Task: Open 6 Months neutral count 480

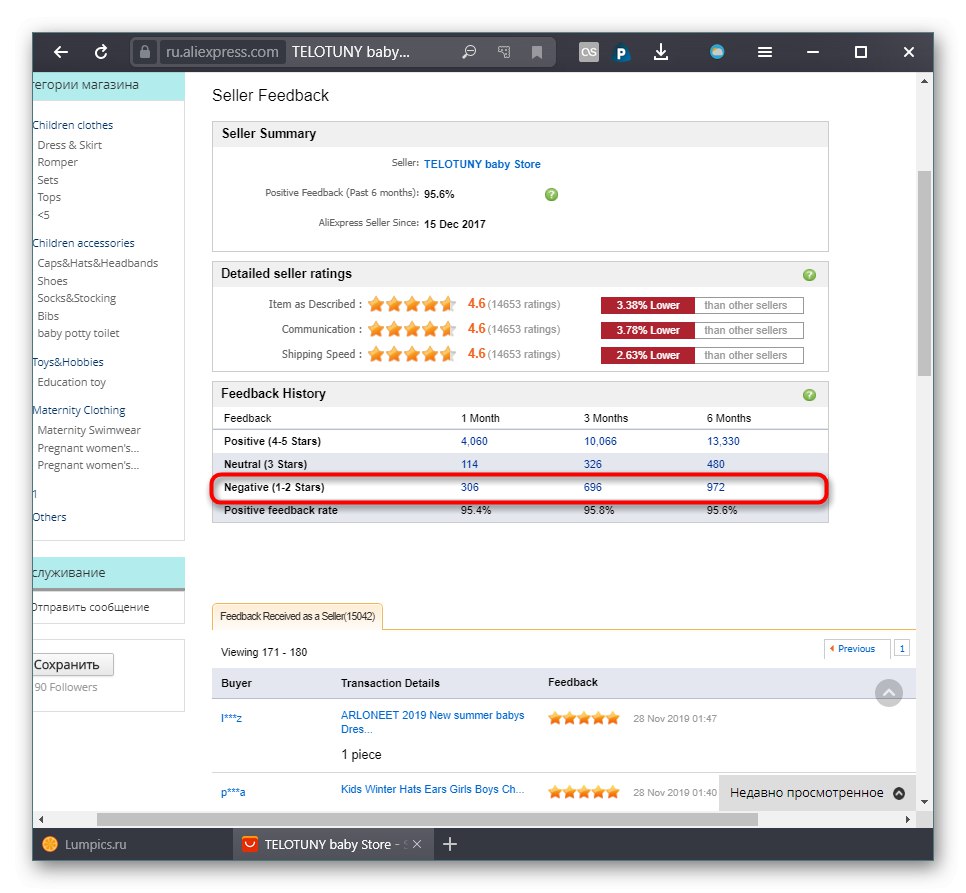Action: [x=715, y=464]
